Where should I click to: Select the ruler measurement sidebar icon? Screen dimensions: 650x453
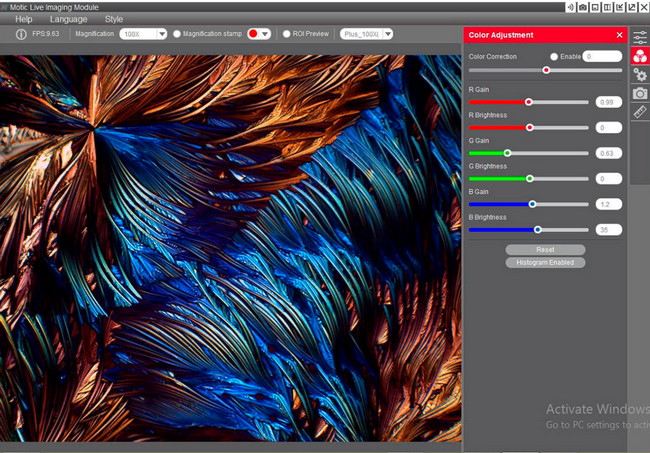point(640,112)
